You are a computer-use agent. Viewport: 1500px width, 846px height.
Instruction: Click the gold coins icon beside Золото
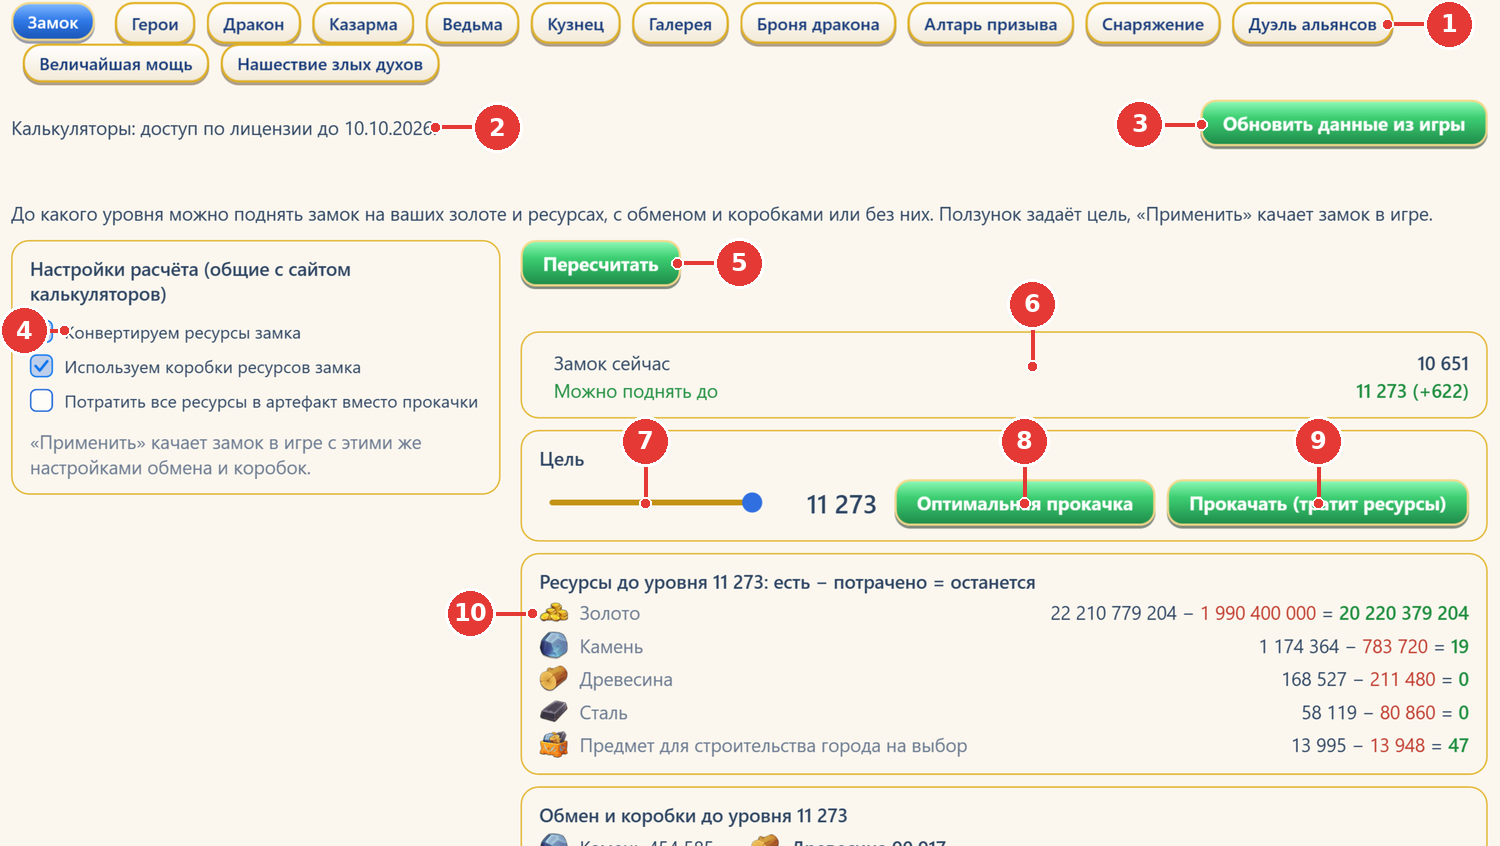pos(554,613)
